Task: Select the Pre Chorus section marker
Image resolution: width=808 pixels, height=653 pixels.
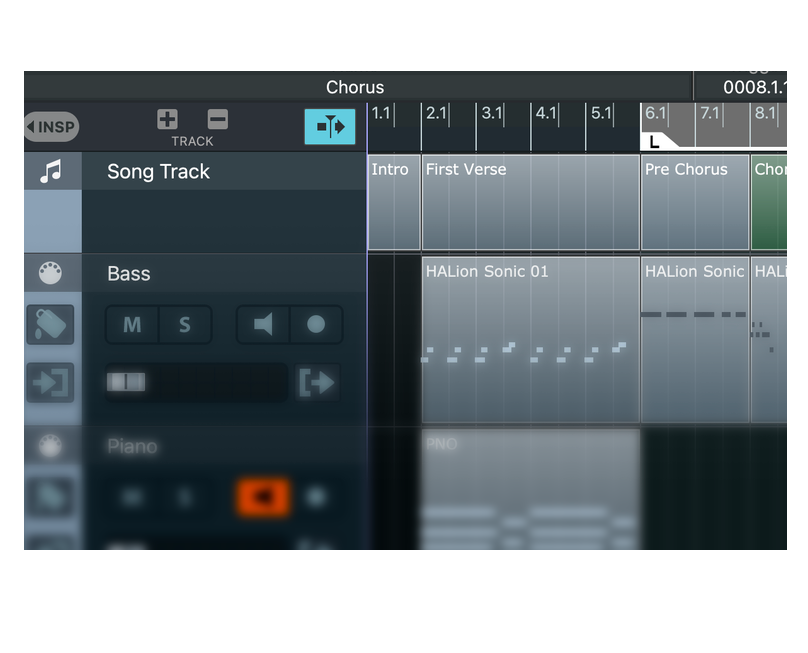Action: [x=694, y=200]
